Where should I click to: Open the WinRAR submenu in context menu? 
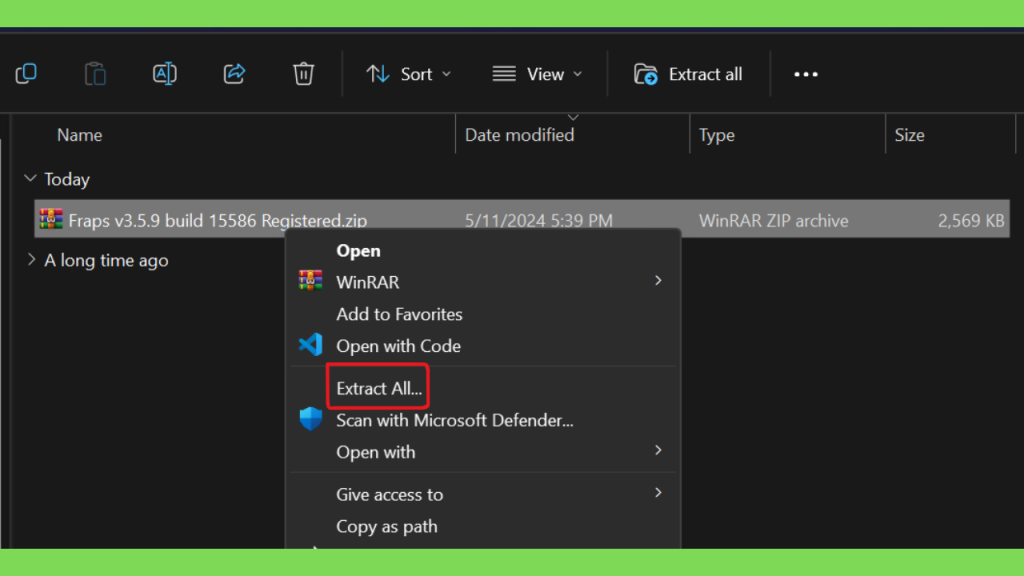[x=483, y=282]
